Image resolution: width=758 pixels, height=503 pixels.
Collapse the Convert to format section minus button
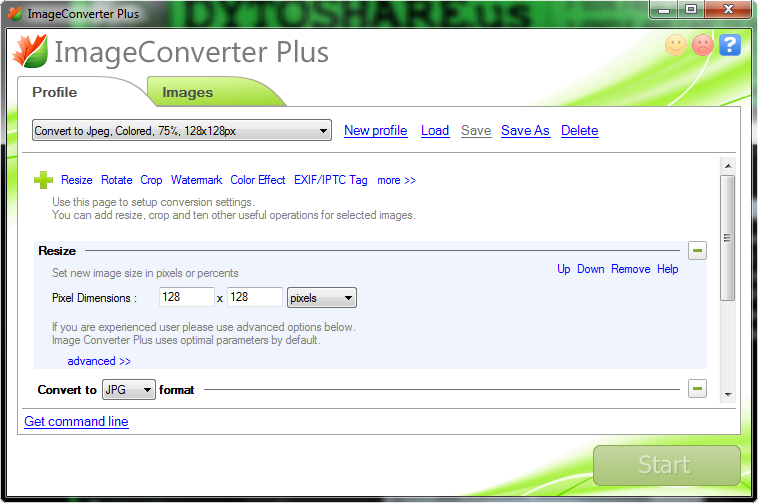[697, 388]
